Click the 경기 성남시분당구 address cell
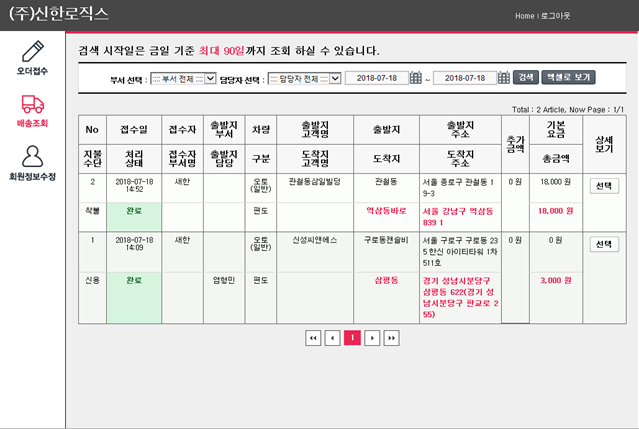Image resolution: width=639 pixels, height=429 pixels. point(461,297)
